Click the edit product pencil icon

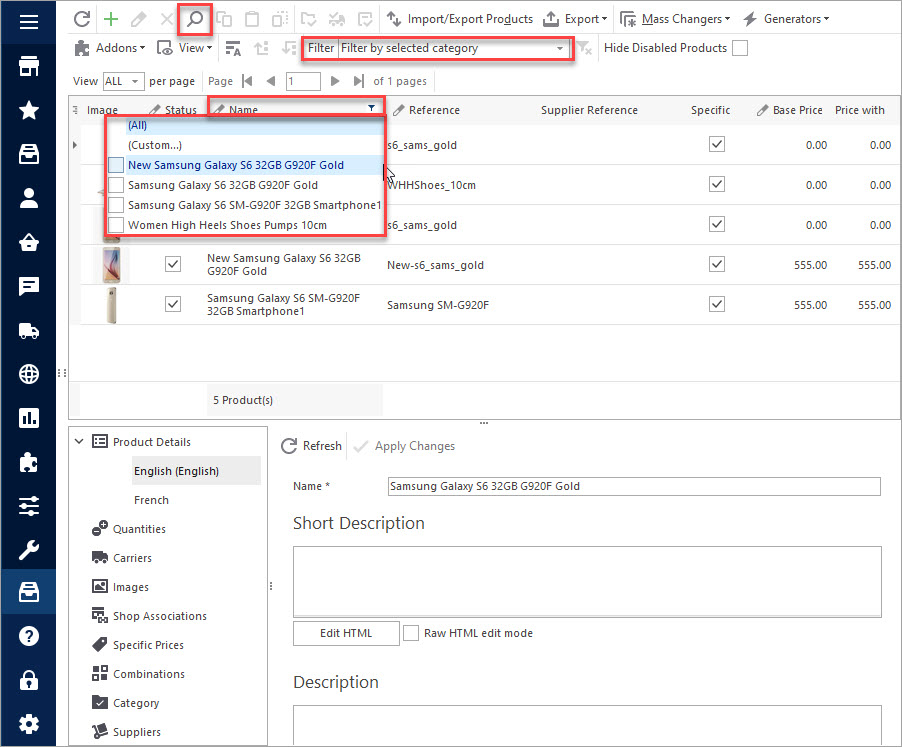click(x=139, y=19)
